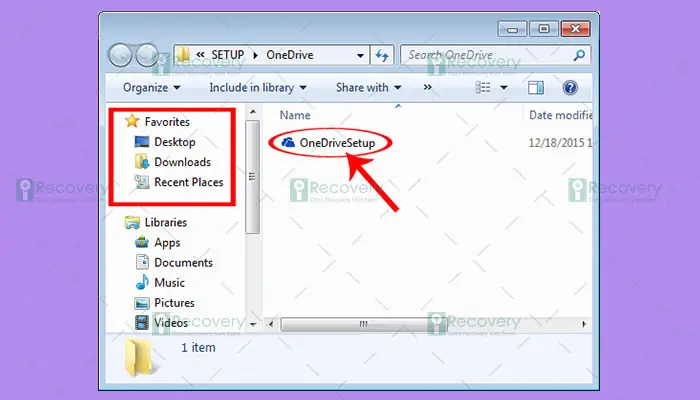Open the Share with menu
Viewport: 700px width, 400px height.
[x=369, y=88]
